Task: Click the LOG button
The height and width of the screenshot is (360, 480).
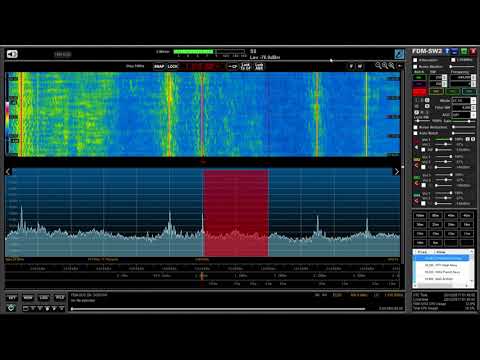Action: [44, 297]
